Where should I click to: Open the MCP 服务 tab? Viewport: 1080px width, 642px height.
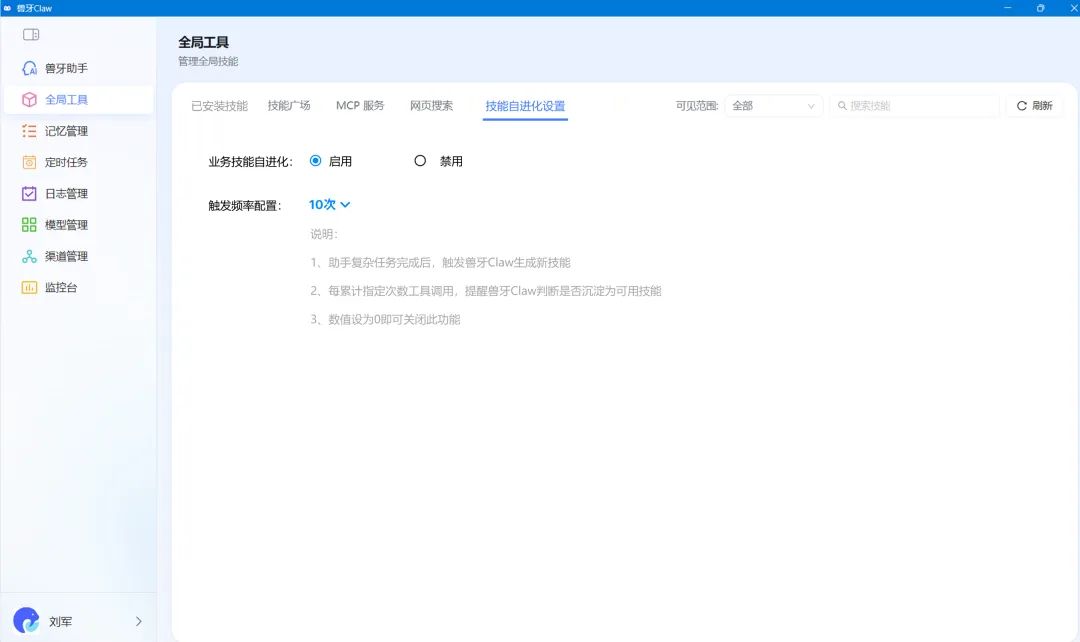360,105
